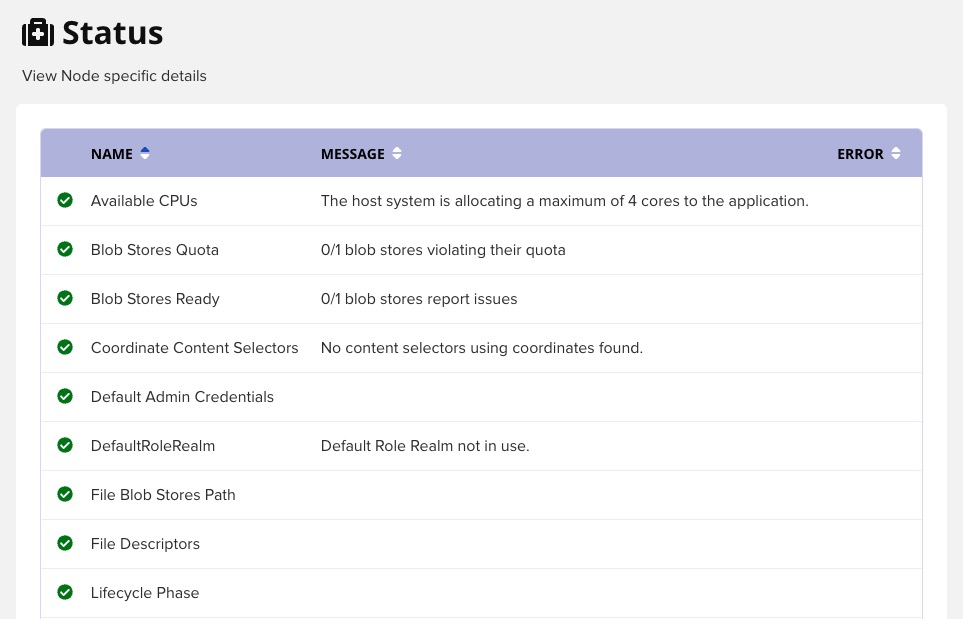Image resolution: width=963 pixels, height=619 pixels.
Task: Select the Available CPUs row entry
Action: 143,200
